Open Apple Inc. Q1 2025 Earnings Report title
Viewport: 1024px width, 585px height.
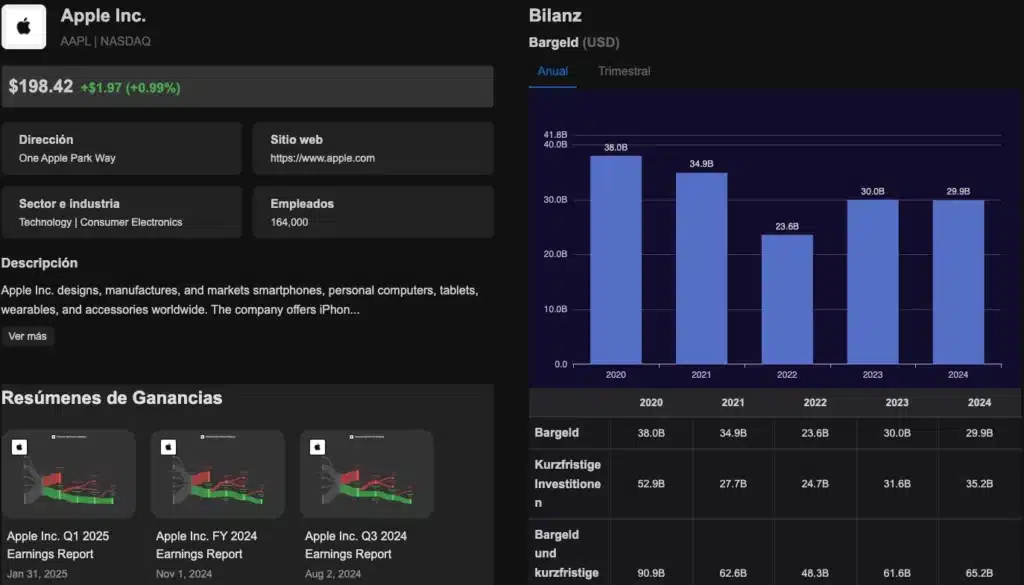point(58,545)
